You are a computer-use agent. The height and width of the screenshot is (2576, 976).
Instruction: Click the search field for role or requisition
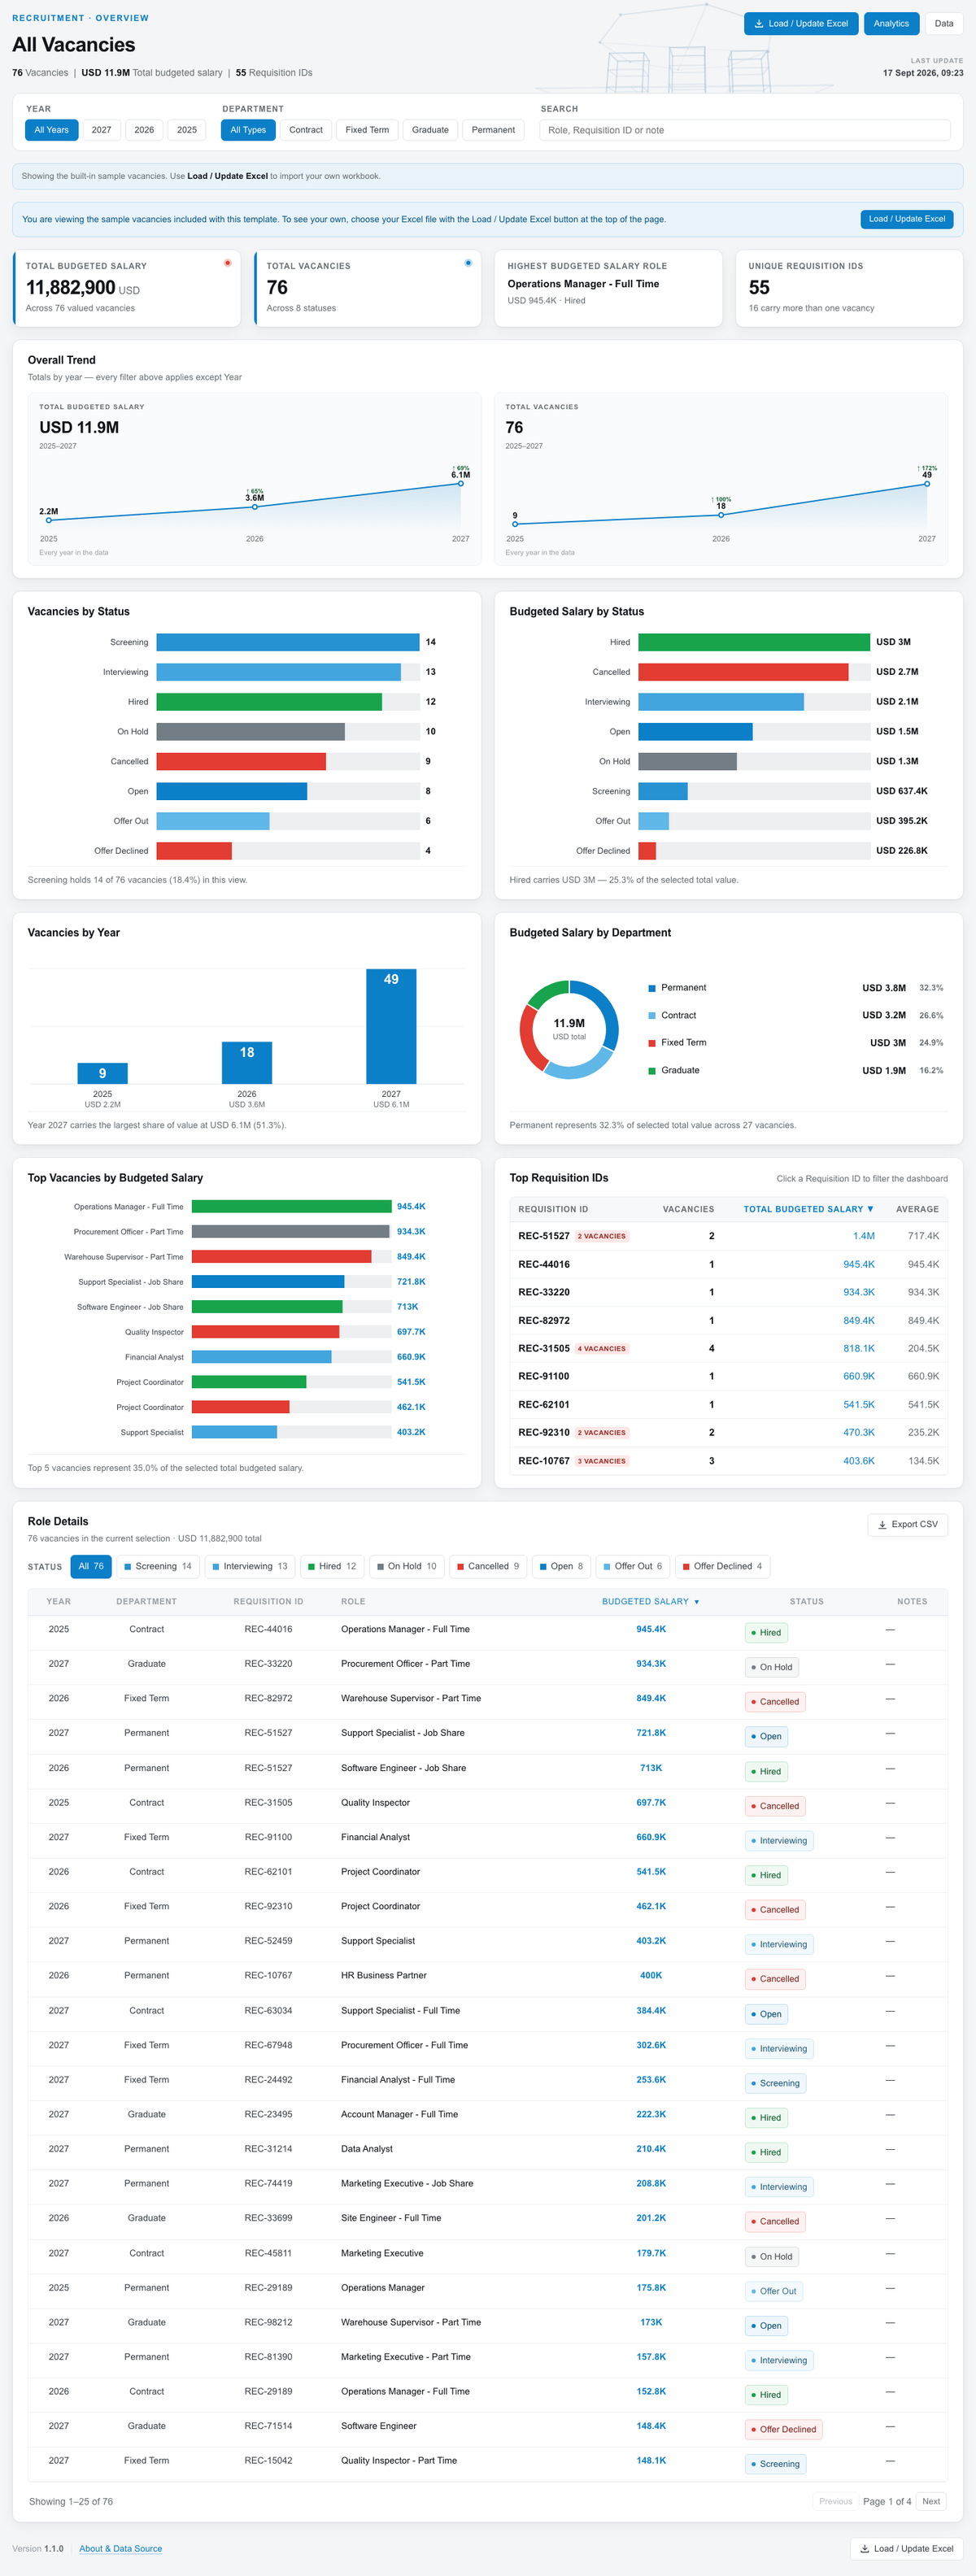coord(745,130)
